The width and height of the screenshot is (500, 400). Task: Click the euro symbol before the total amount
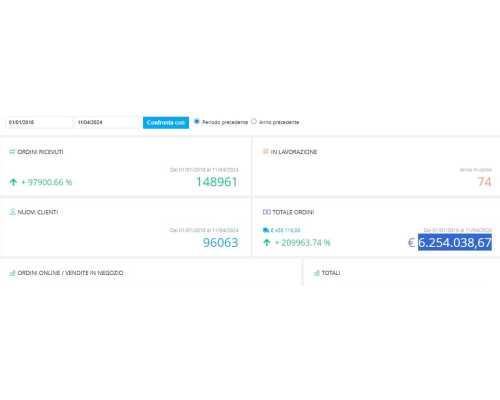411,243
